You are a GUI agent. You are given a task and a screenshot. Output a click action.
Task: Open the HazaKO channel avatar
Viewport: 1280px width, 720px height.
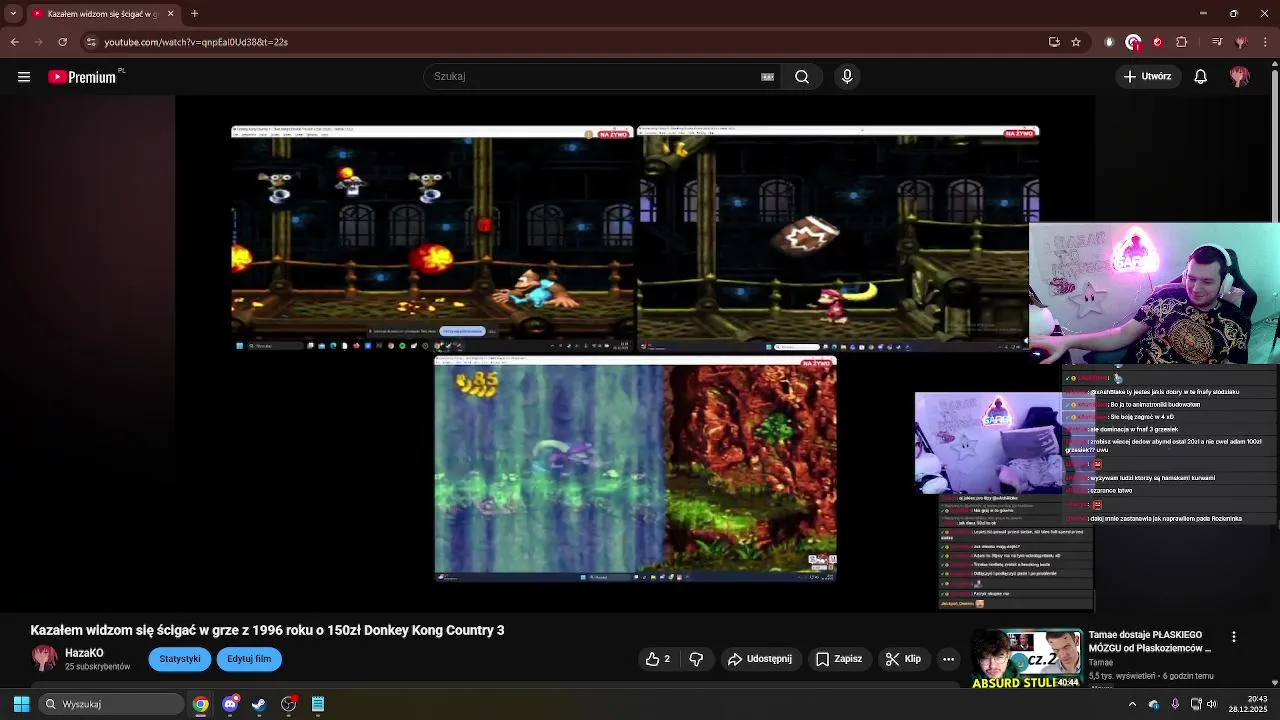point(44,659)
